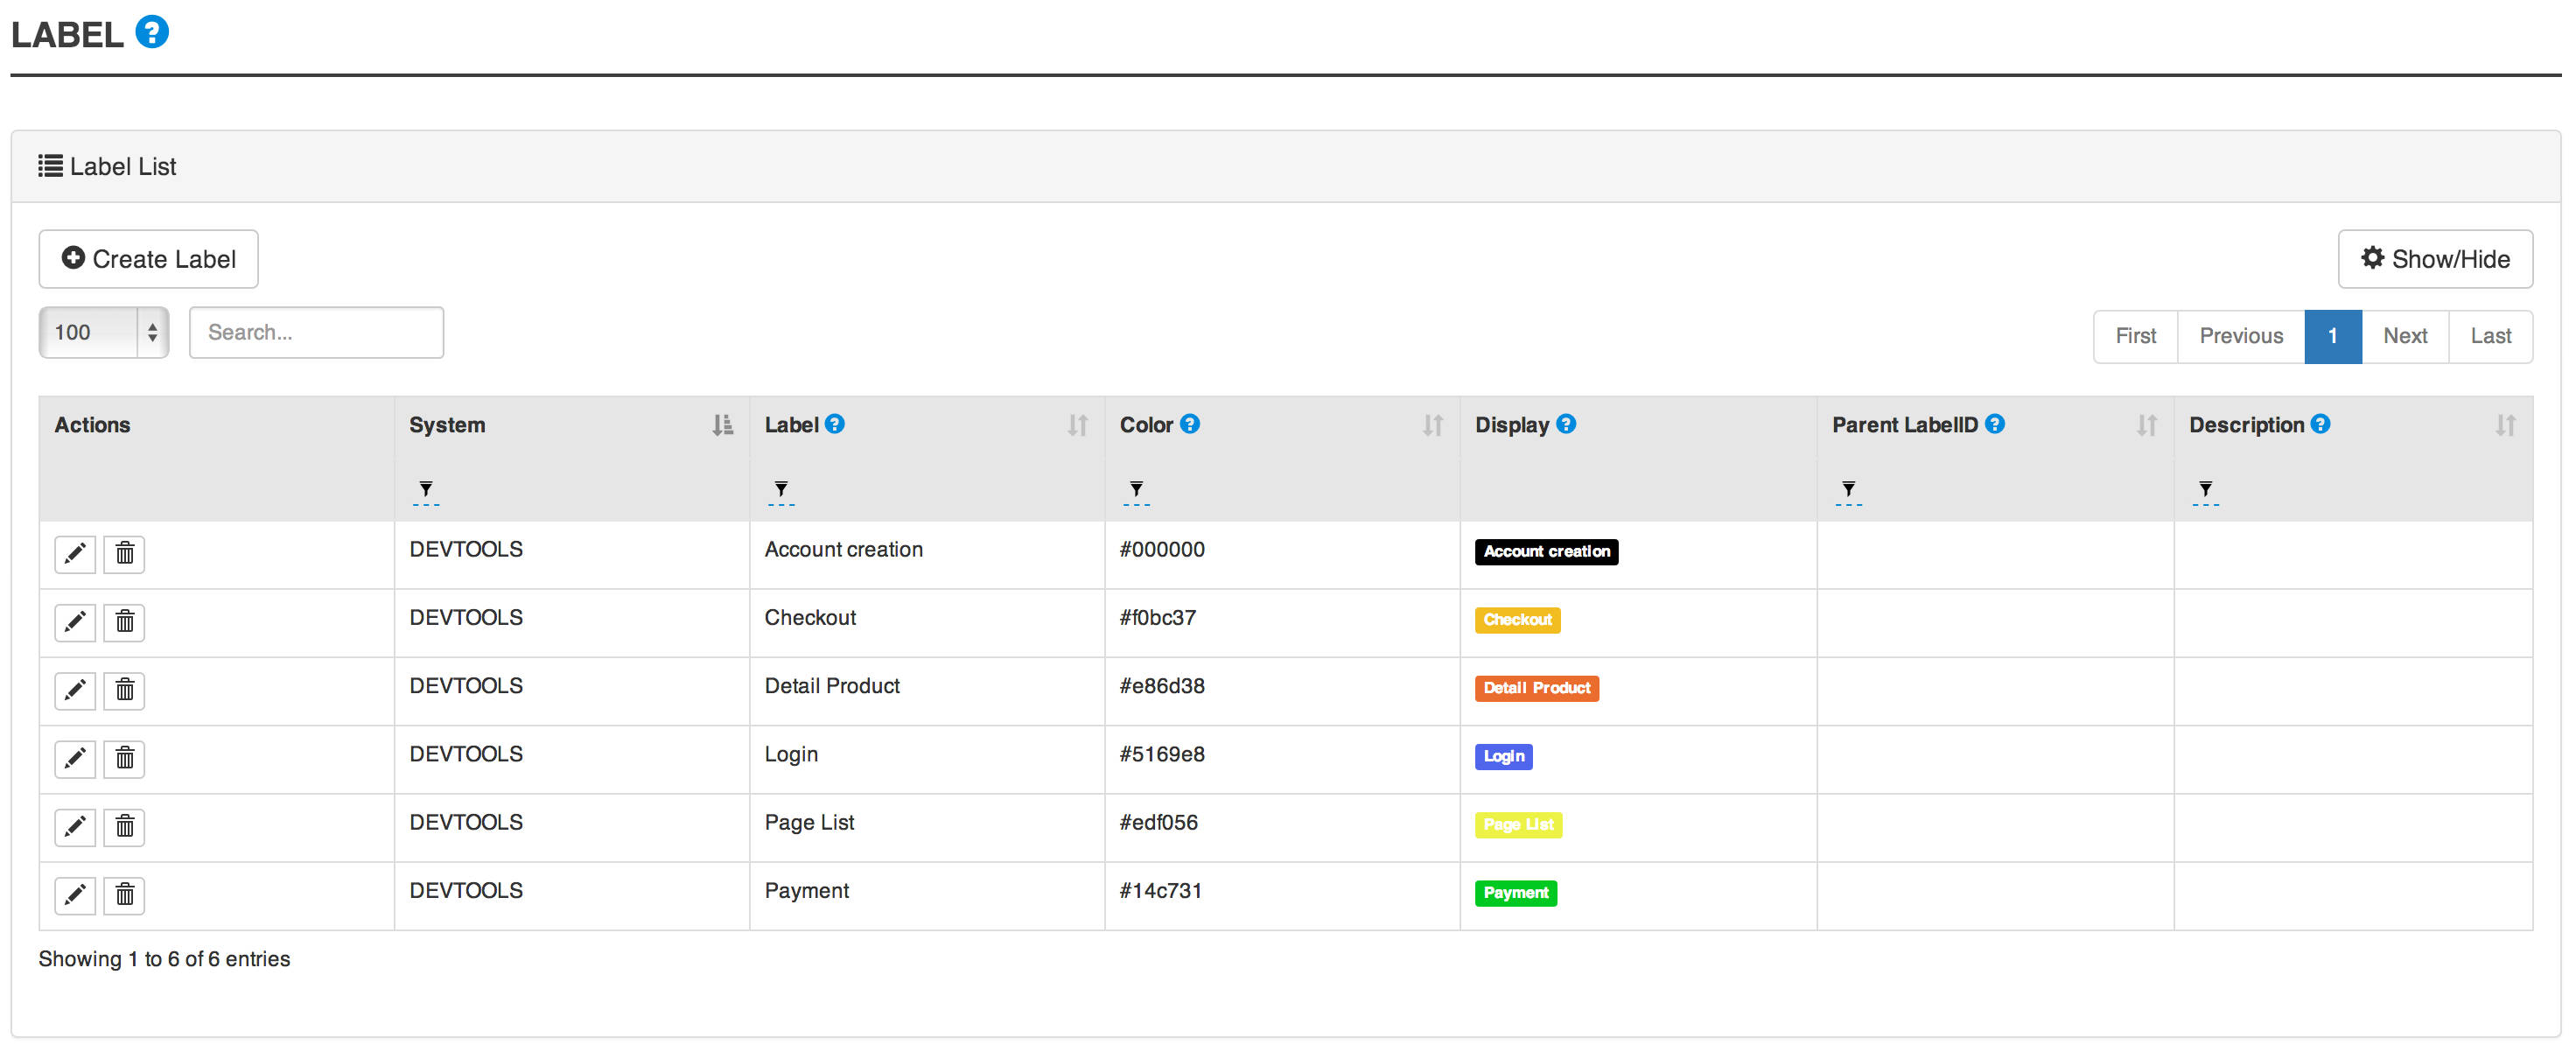Click edit pencil for Login row
This screenshot has height=1059, width=2576.
click(75, 758)
